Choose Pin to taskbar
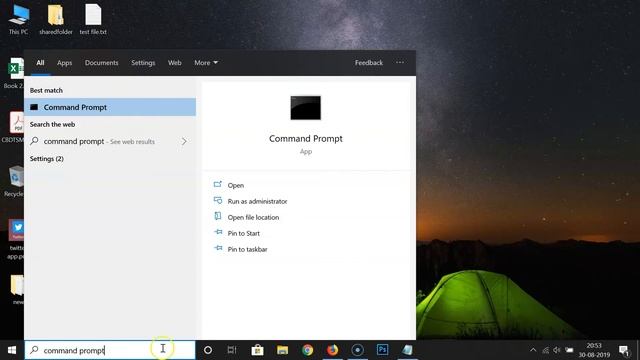The height and width of the screenshot is (360, 640). click(247, 249)
